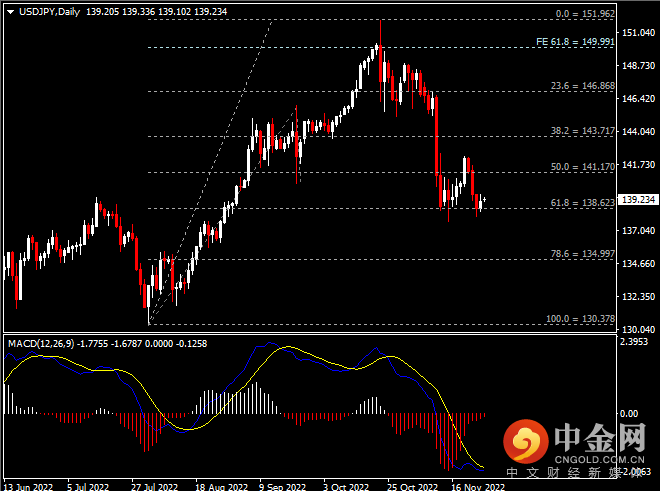This screenshot has width=660, height=491.
Task: Select the Fibonacci 0.0 = 151.962 level label
Action: click(583, 16)
